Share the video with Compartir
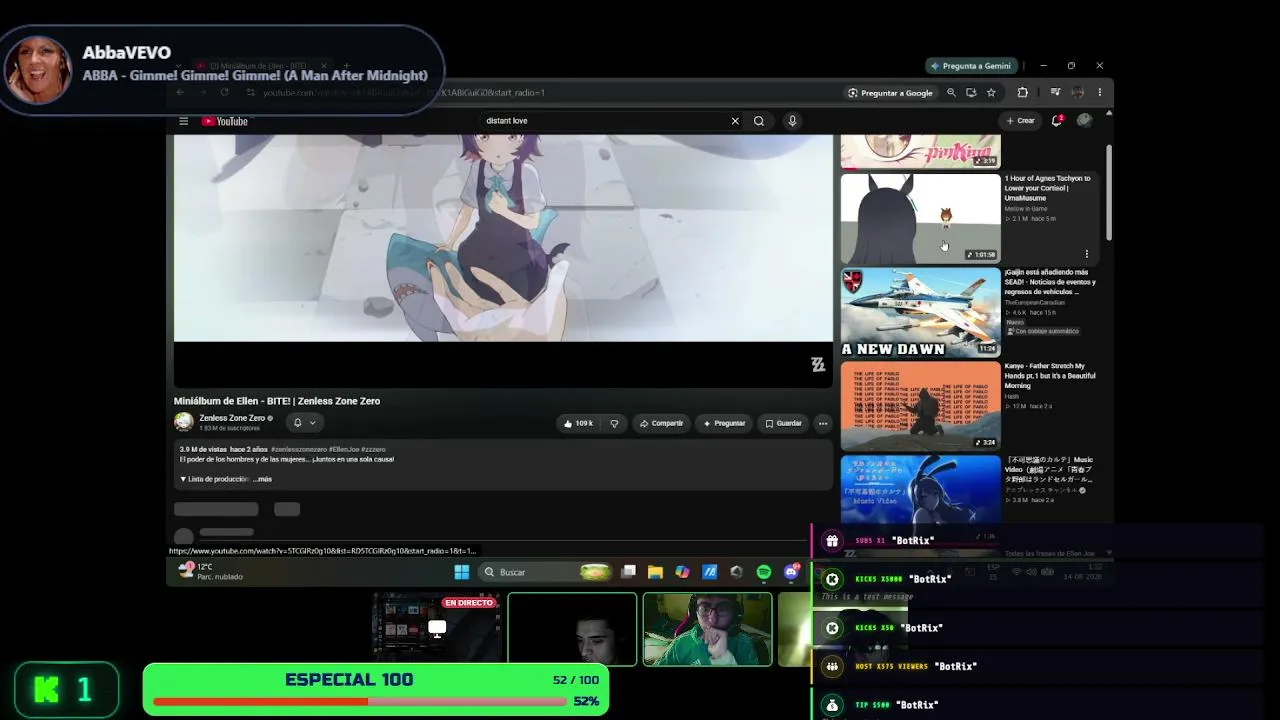This screenshot has height=720, width=1280. (661, 423)
